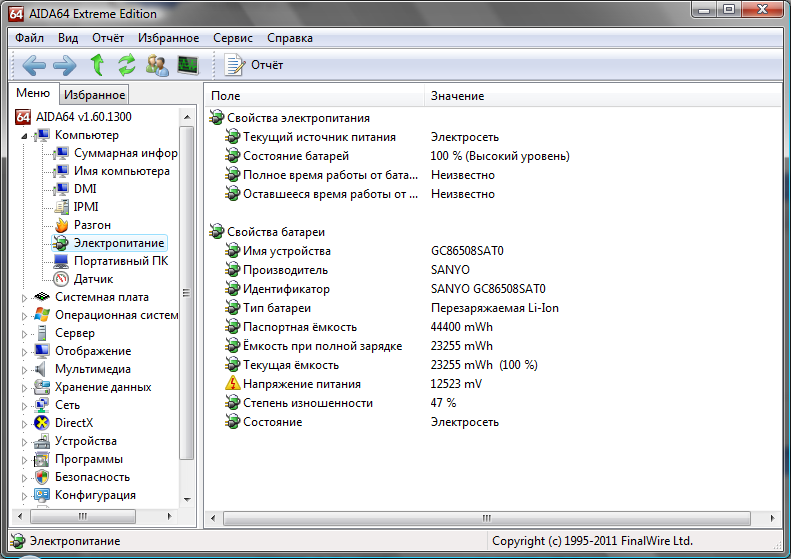Click the Значение column header

[x=603, y=96]
